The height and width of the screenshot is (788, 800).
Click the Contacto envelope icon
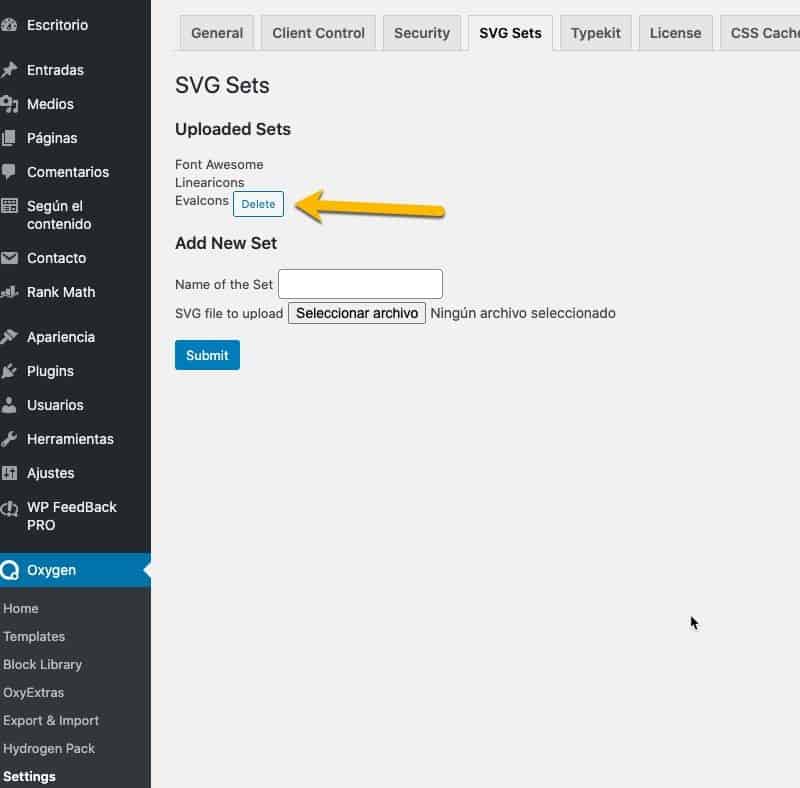coord(9,258)
